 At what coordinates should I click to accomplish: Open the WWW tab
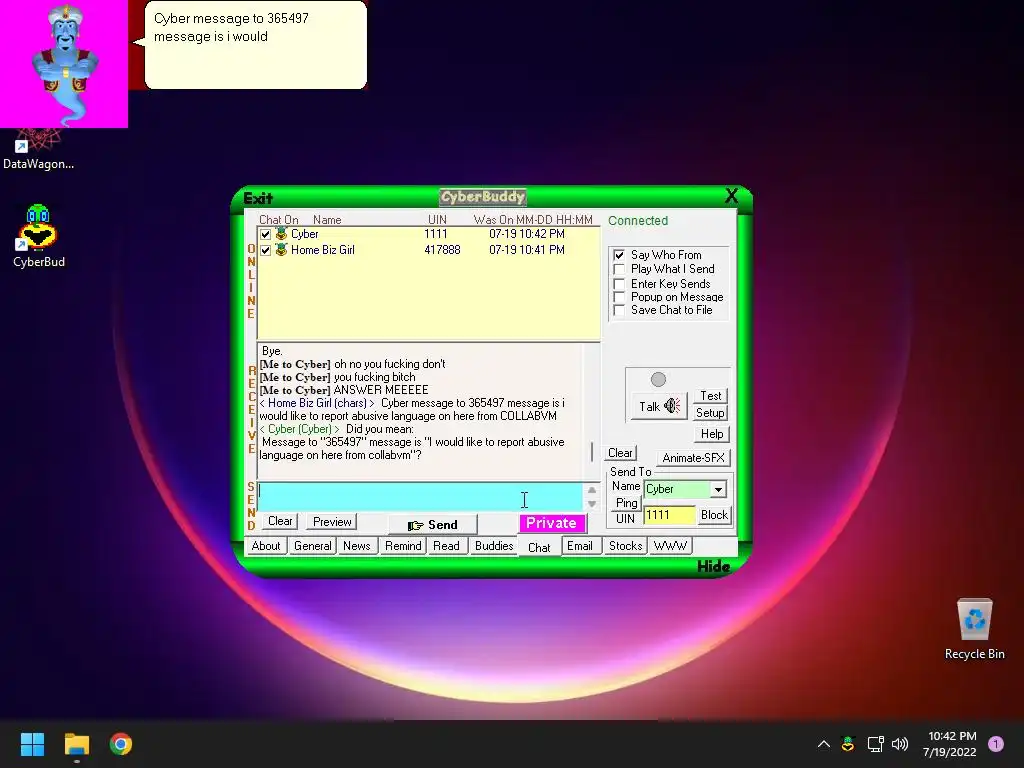tap(670, 546)
